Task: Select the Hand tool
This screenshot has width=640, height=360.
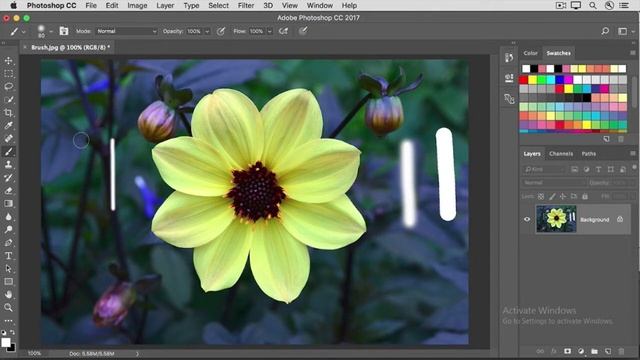Action: pos(9,294)
